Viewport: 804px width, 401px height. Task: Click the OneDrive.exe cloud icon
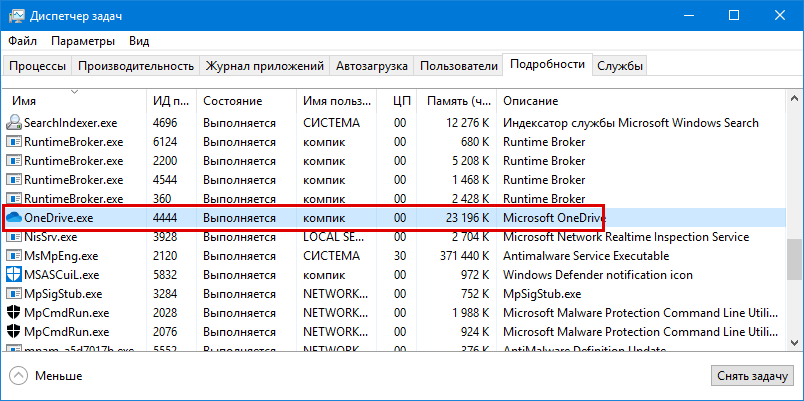tap(13, 218)
